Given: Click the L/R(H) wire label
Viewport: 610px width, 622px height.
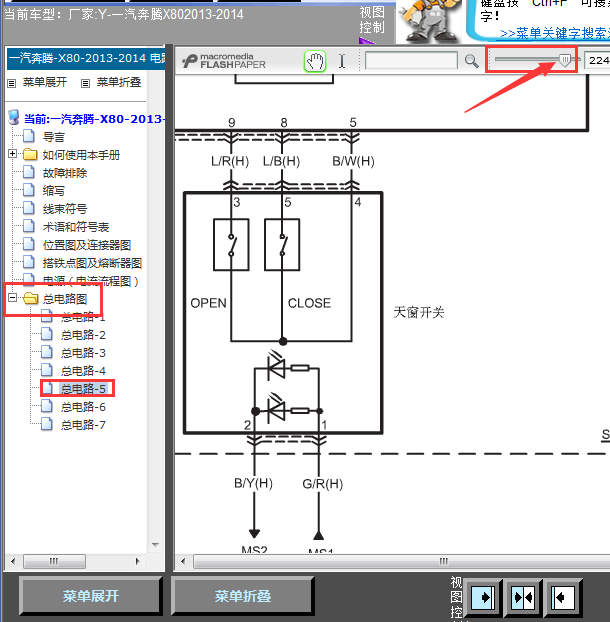Looking at the screenshot, I should click(x=230, y=161).
